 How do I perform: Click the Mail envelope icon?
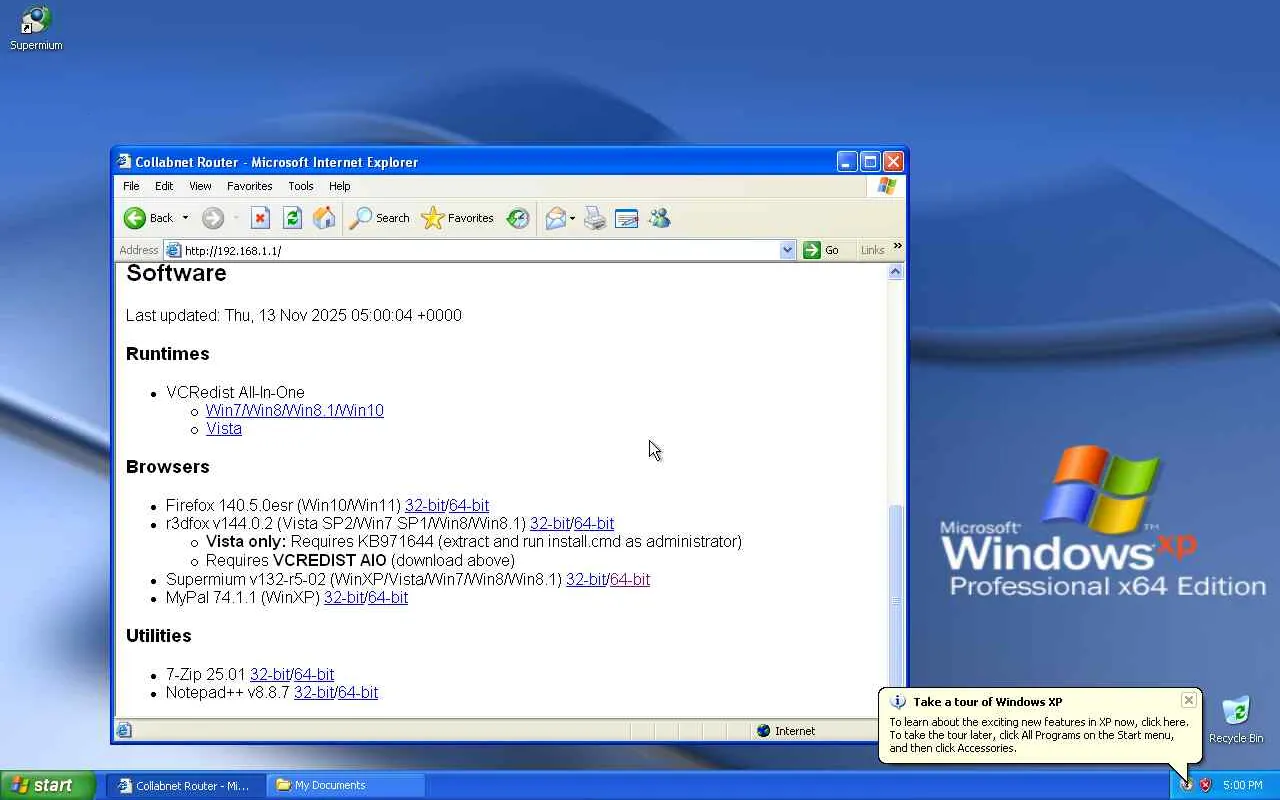555,218
